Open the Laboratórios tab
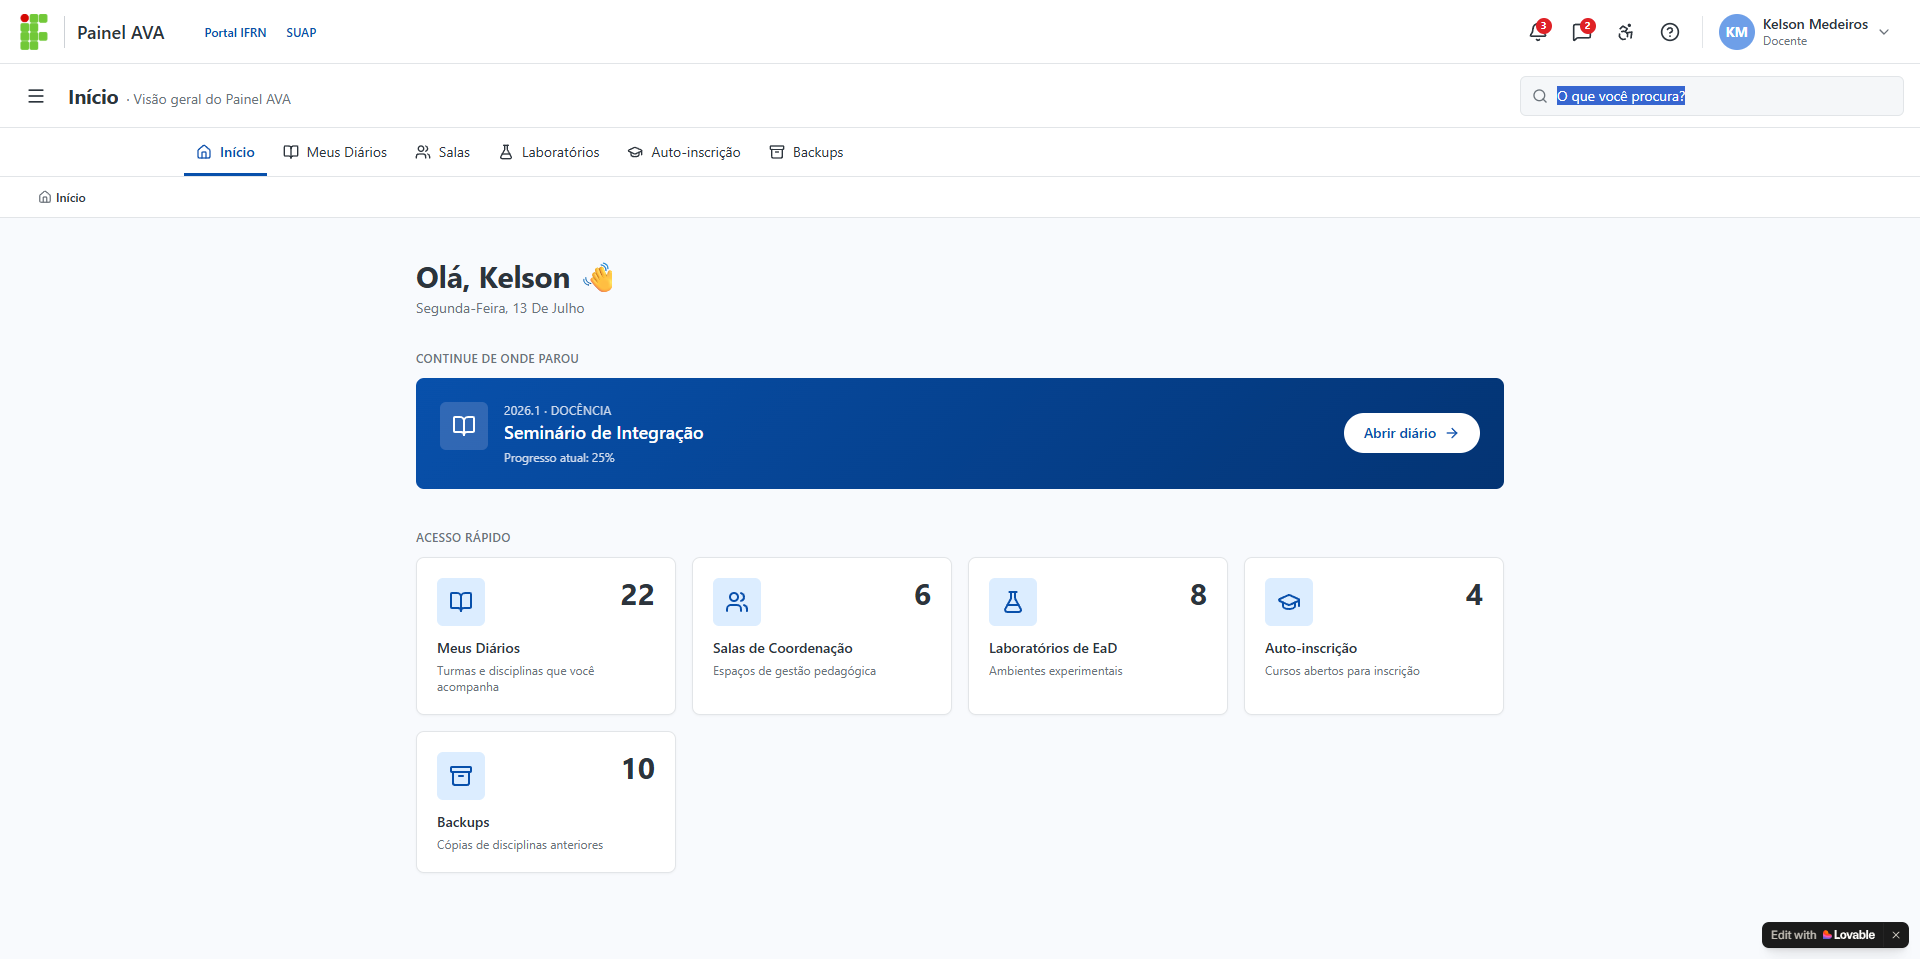1920x959 pixels. 549,152
